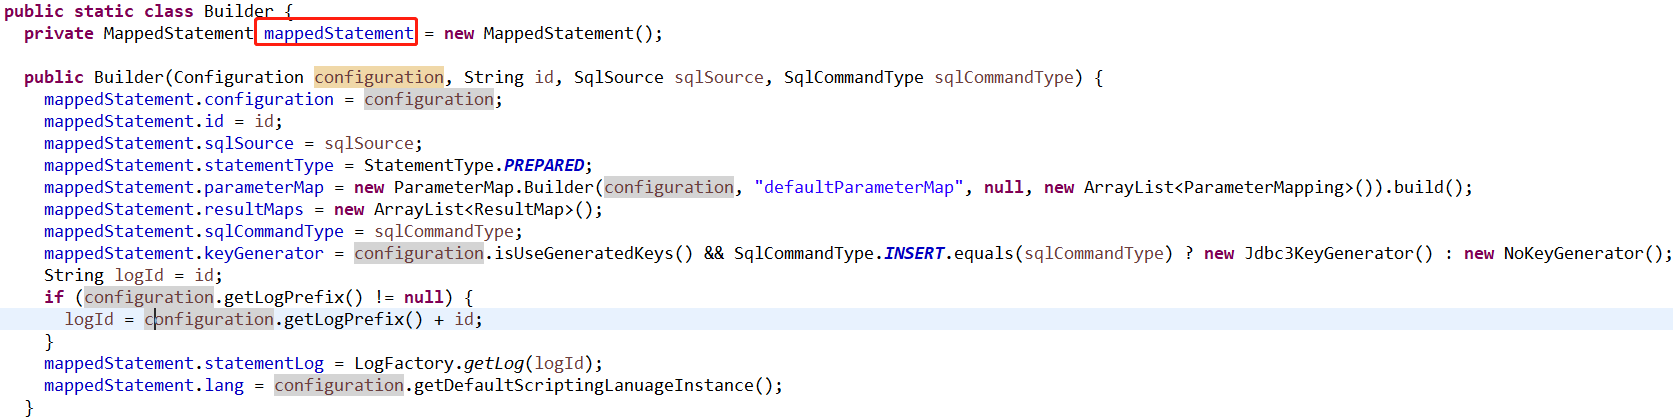Click the SqlSource type in the constructor signature
1673x420 pixels.
[619, 77]
